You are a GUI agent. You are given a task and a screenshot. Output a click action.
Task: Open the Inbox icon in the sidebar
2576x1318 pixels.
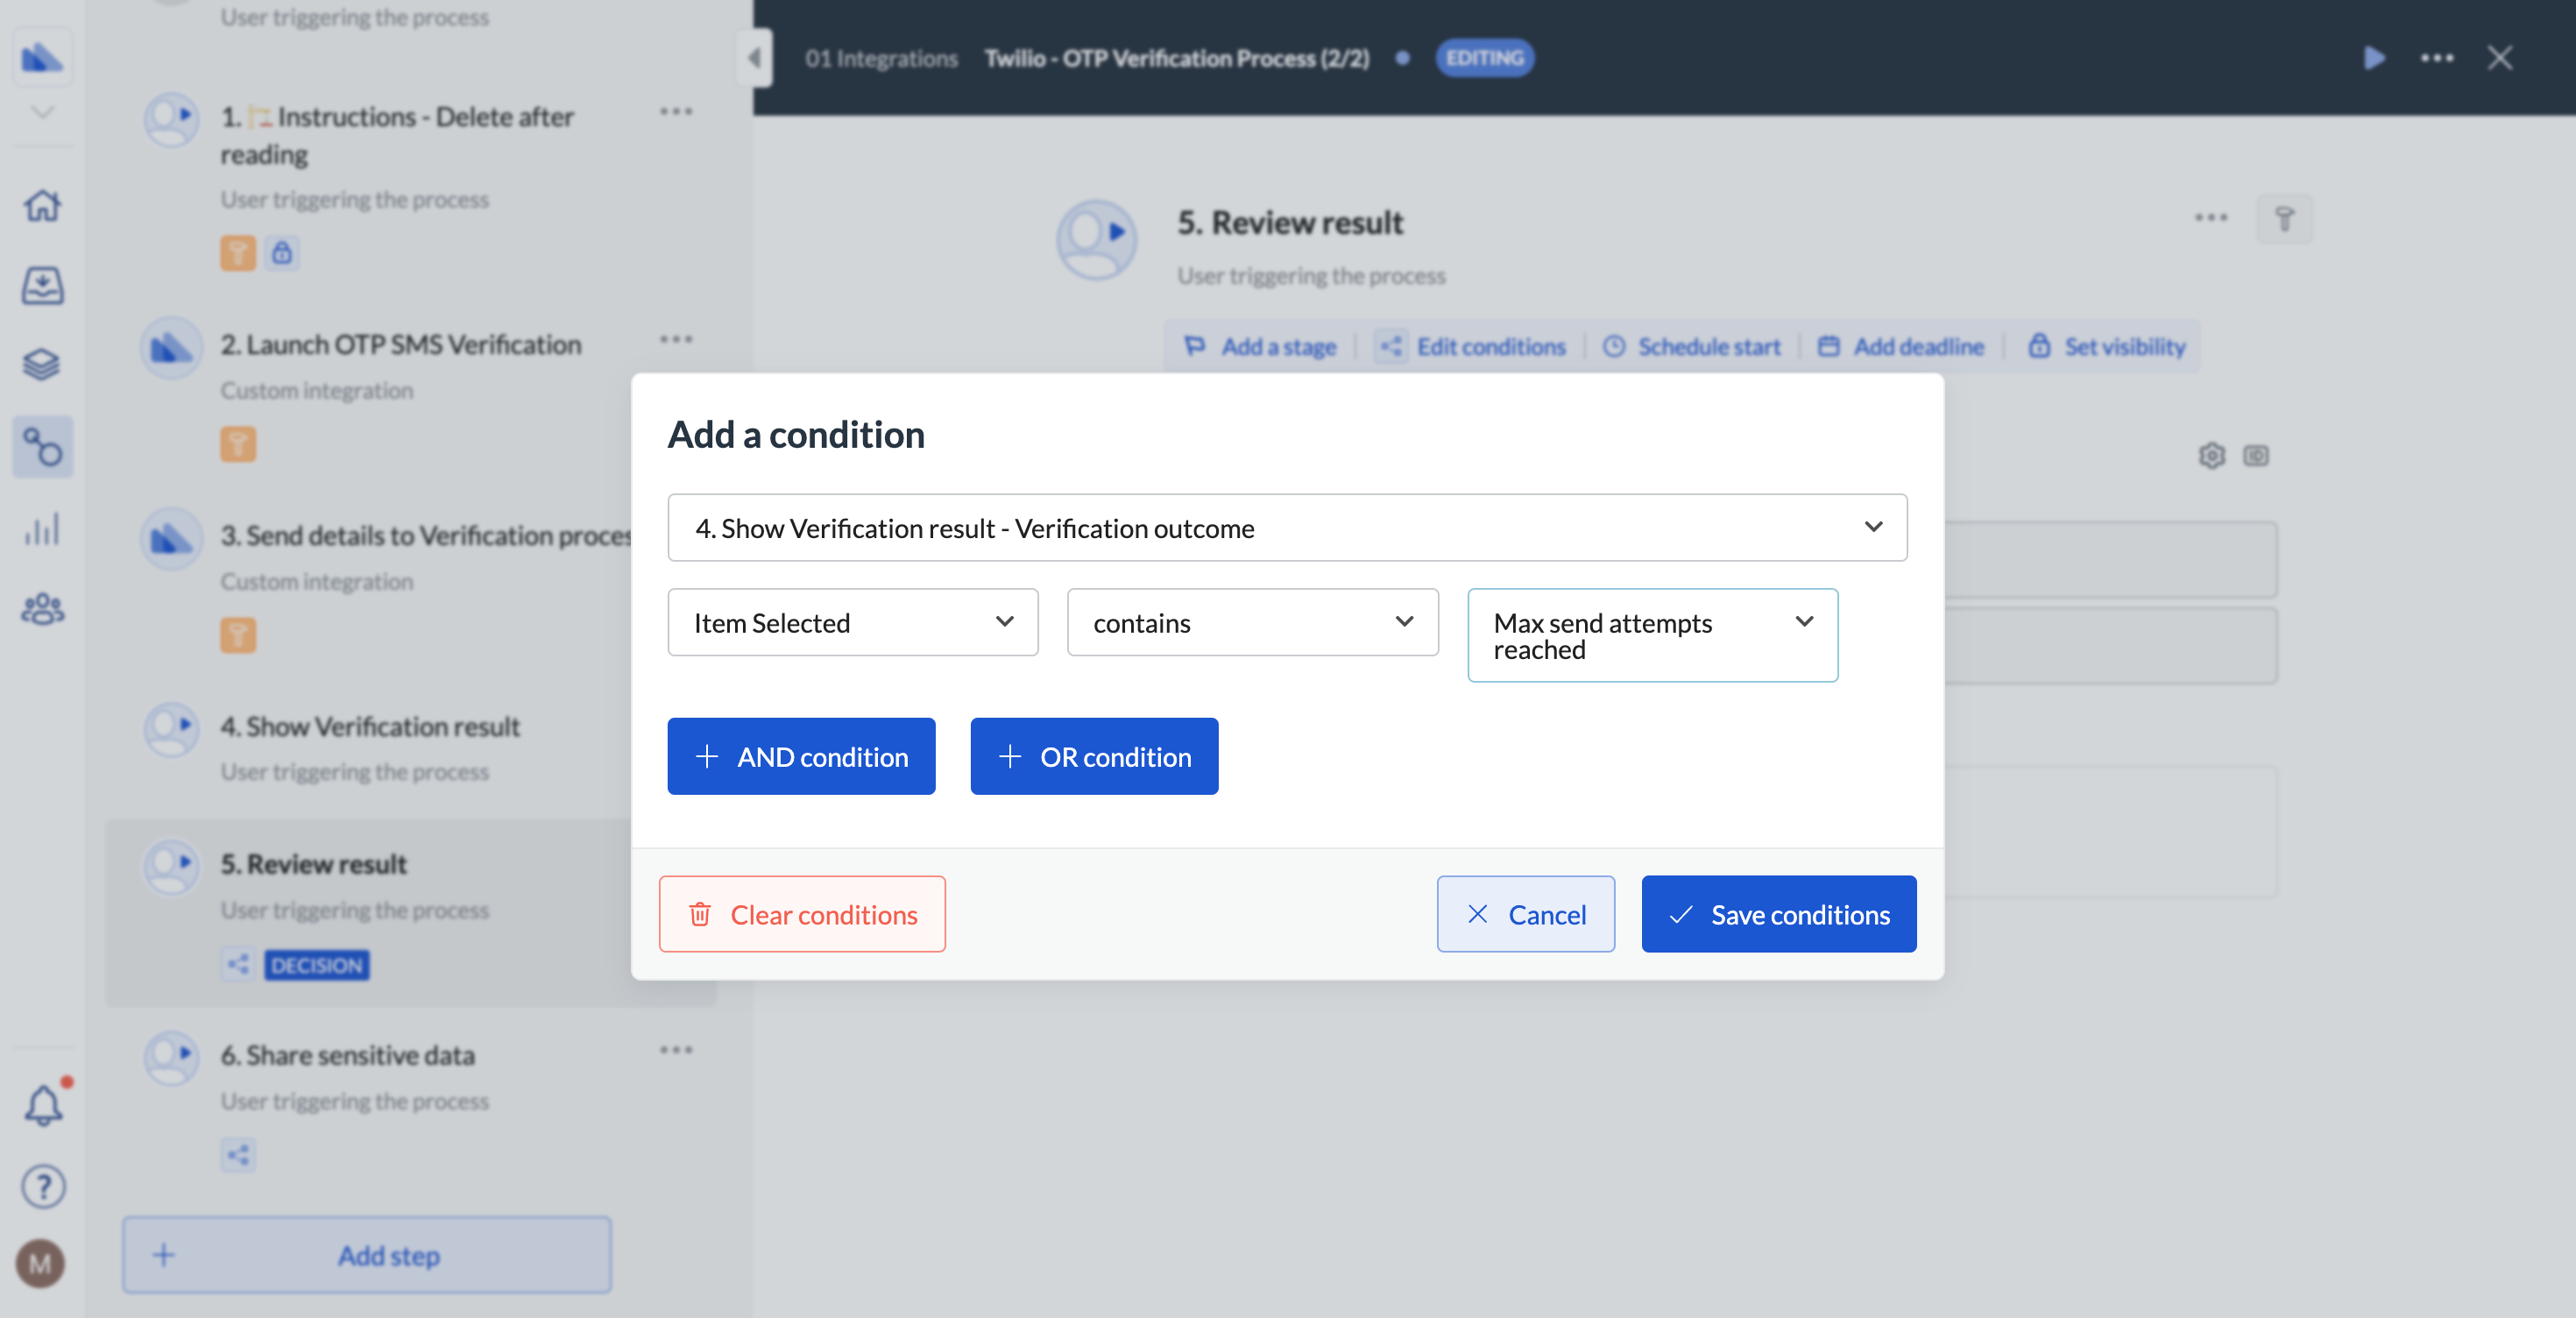point(42,285)
